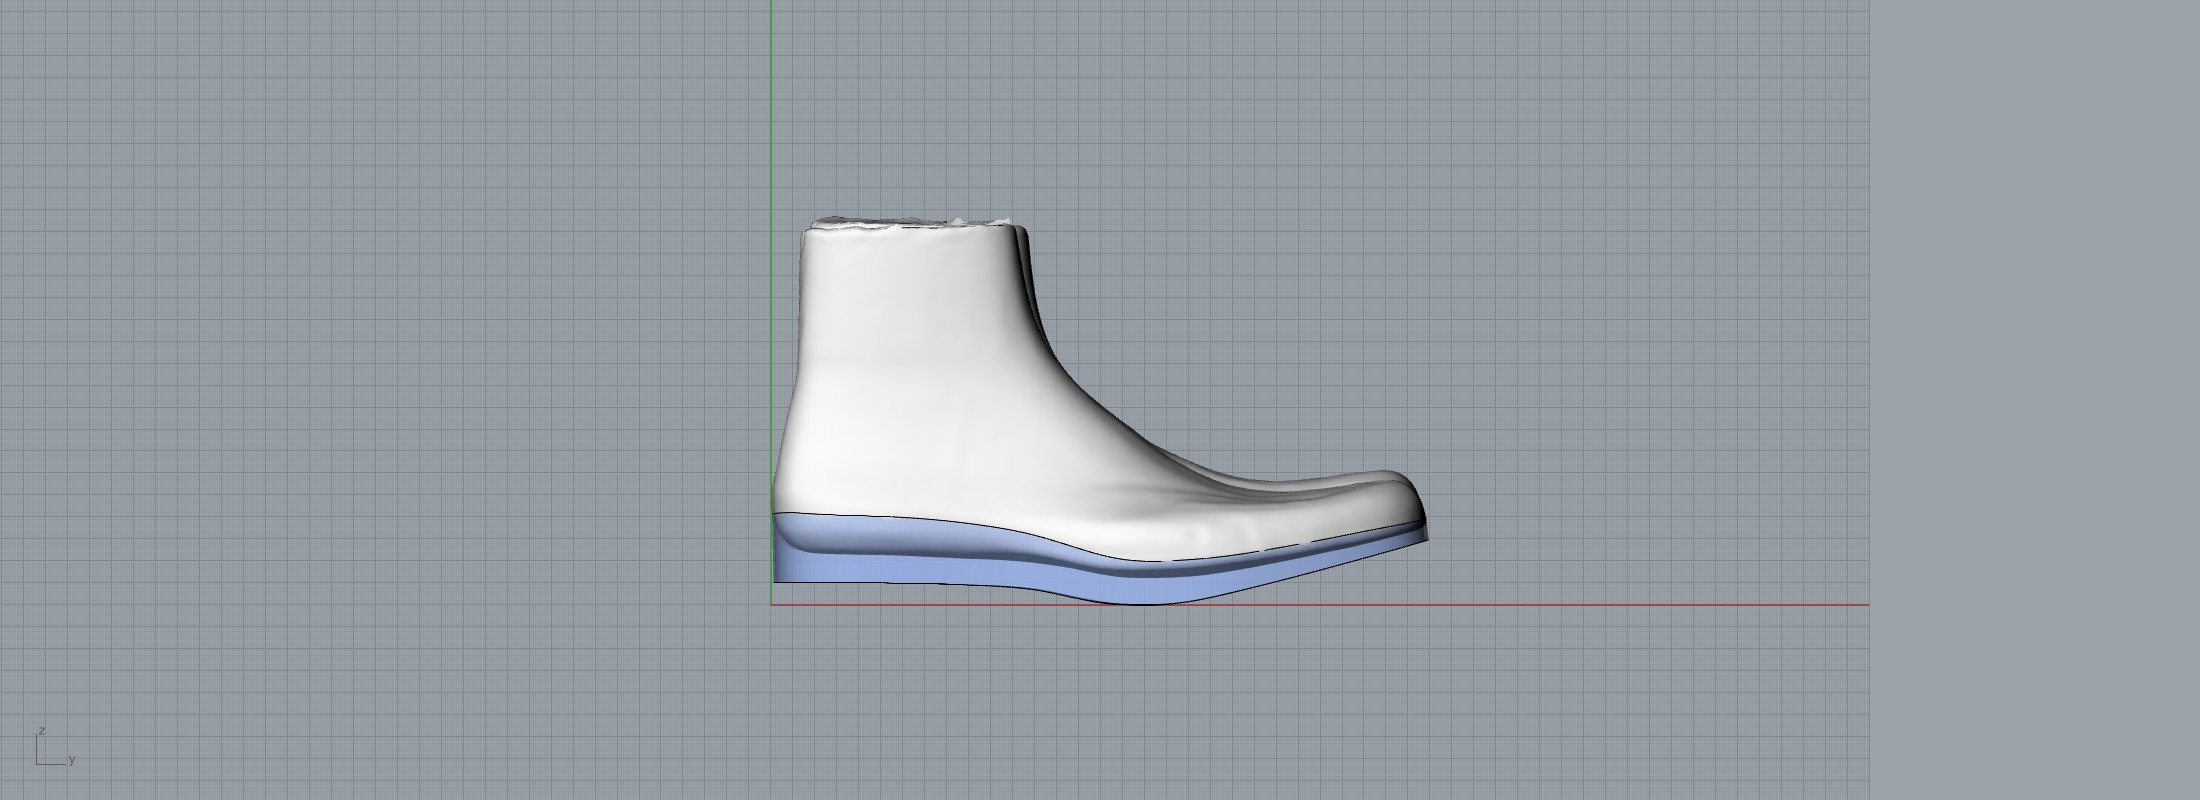Click the y label on the axis icon

coord(72,760)
